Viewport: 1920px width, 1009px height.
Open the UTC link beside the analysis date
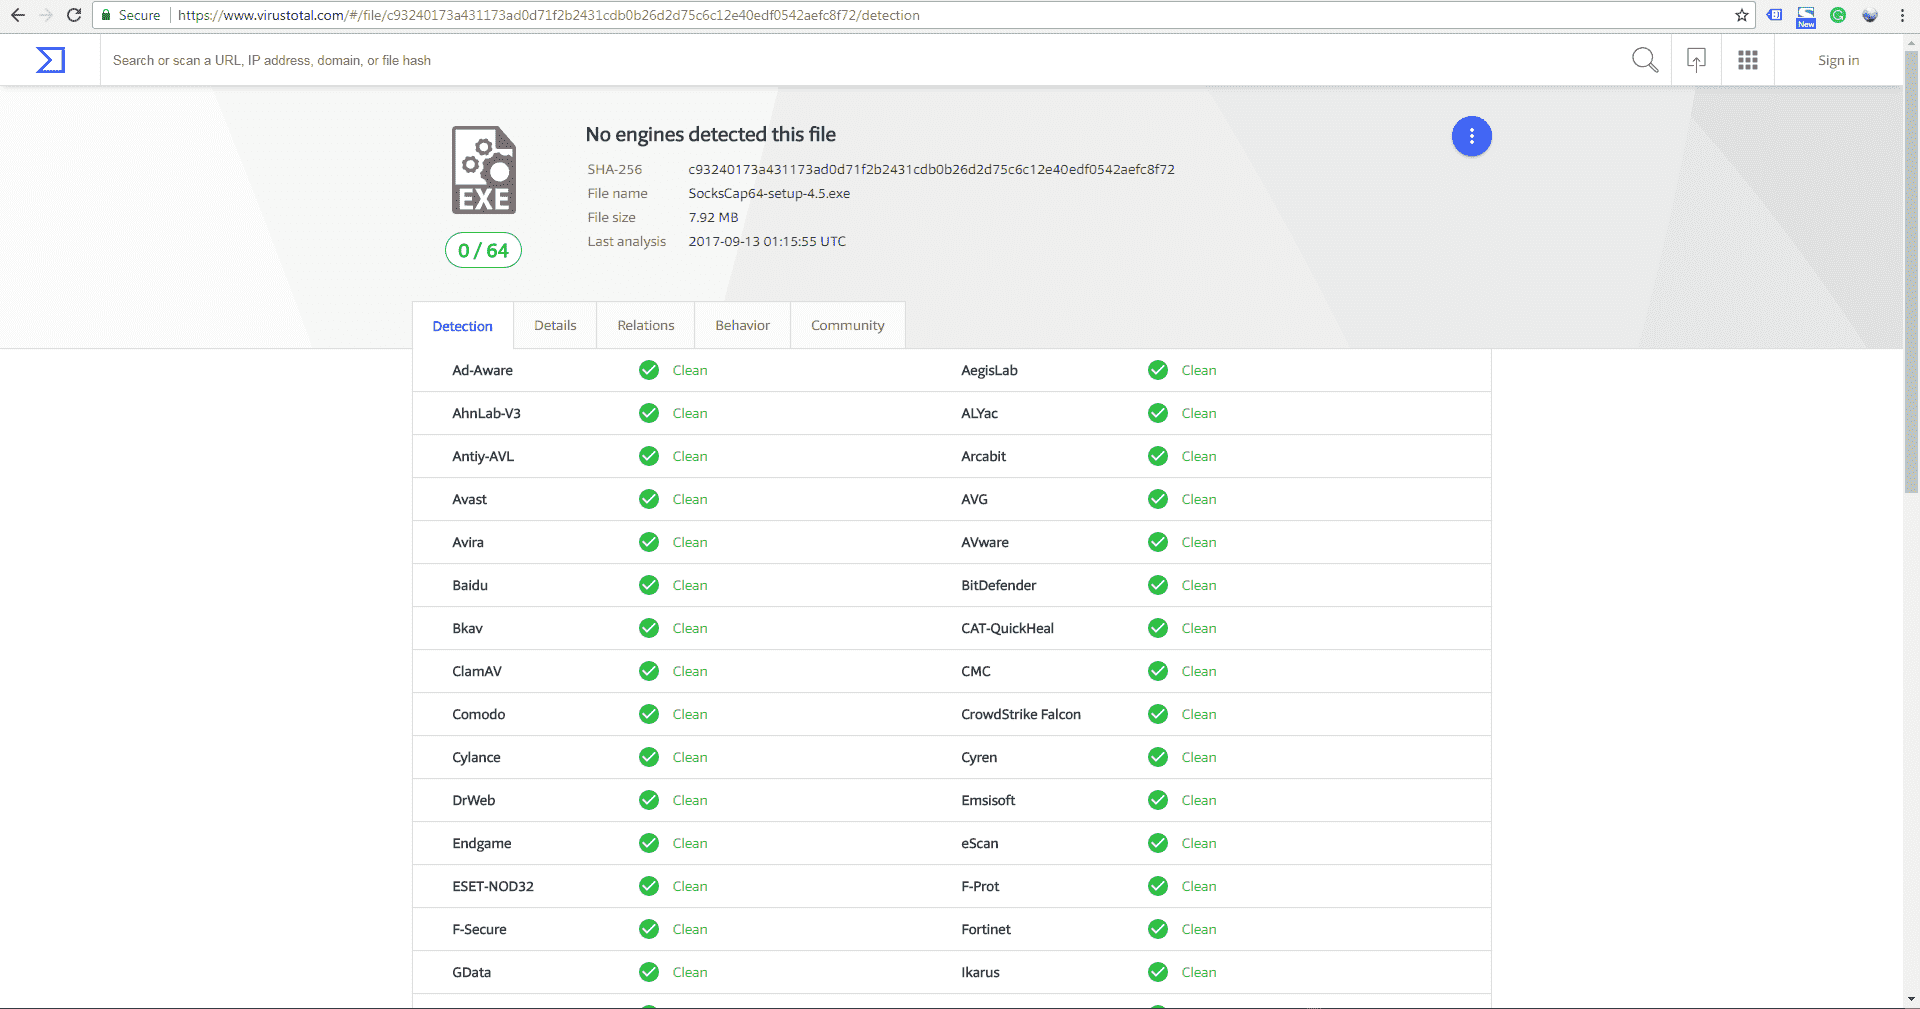(x=833, y=241)
